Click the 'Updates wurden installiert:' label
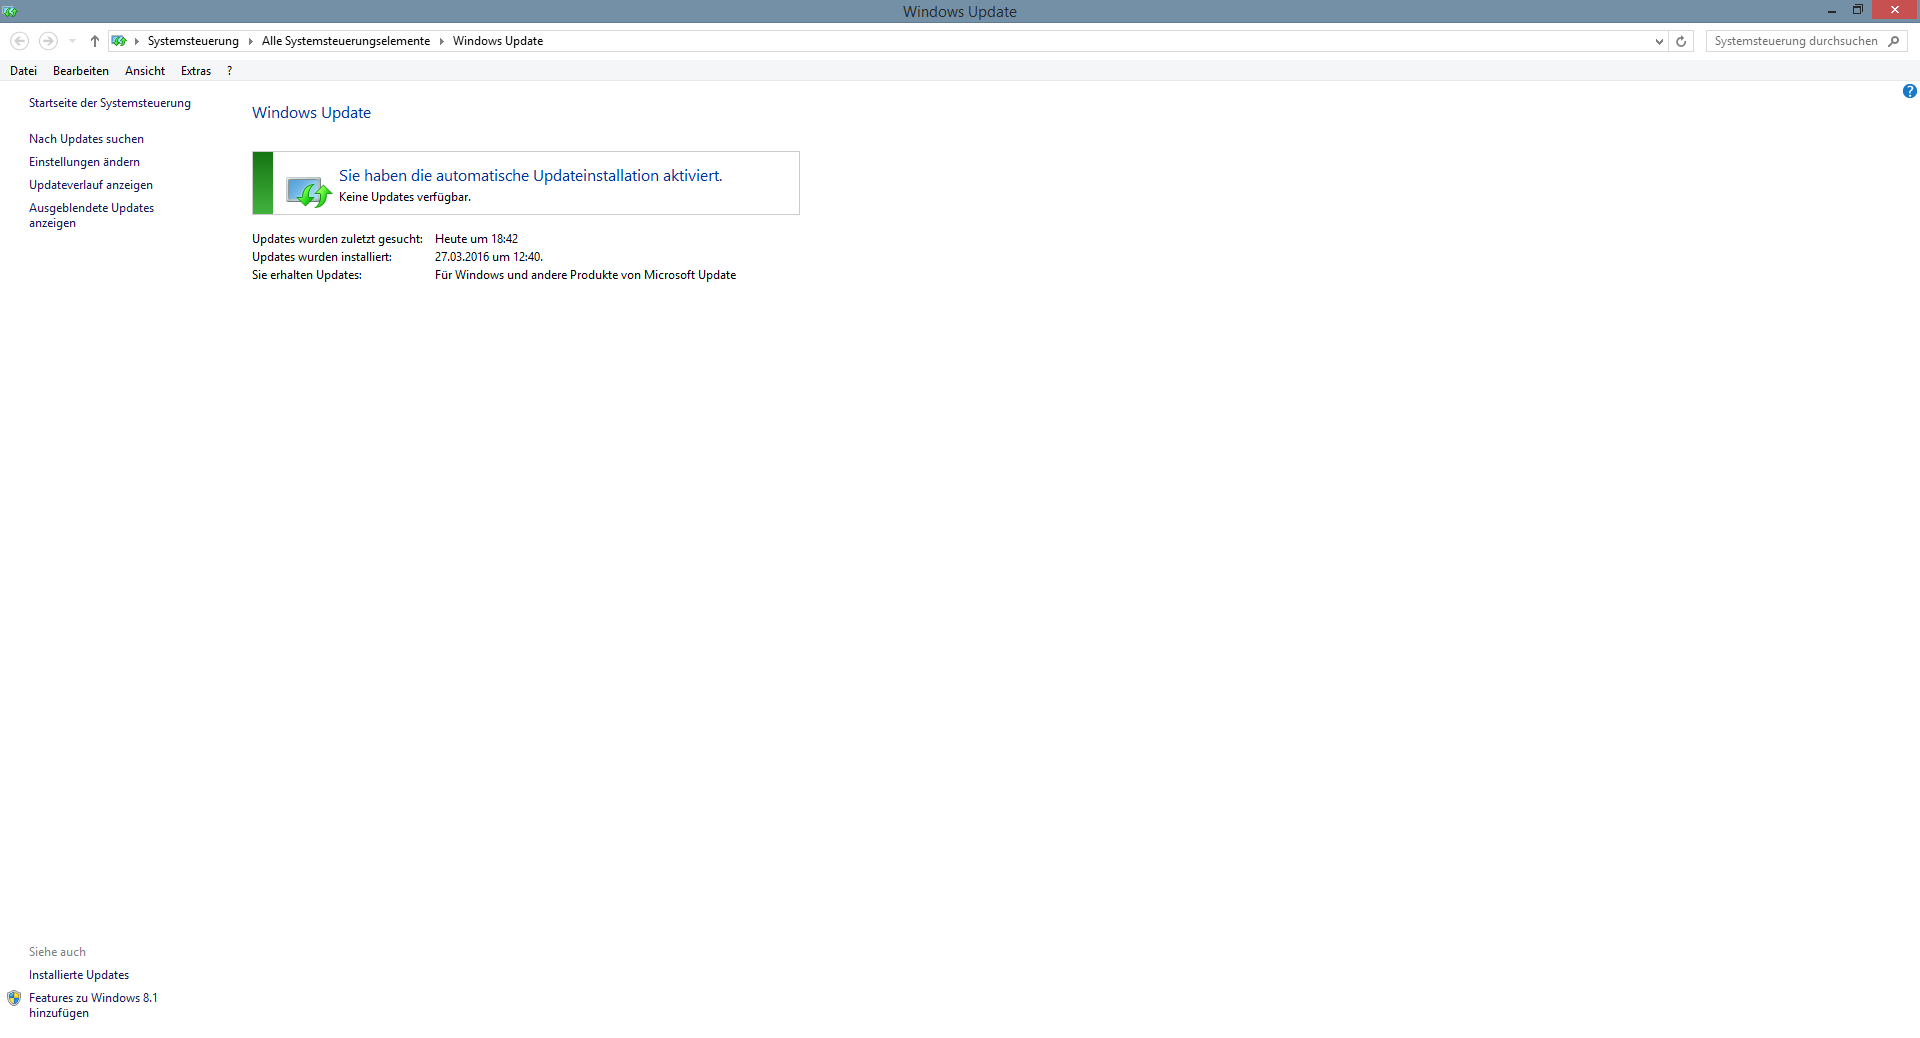This screenshot has width=1920, height=1038. [x=322, y=257]
